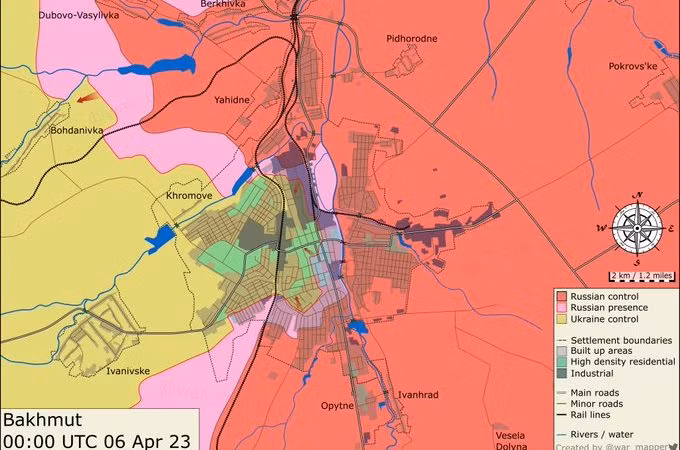Click the Bakhmut map title text
This screenshot has height=450, width=680.
[42, 420]
